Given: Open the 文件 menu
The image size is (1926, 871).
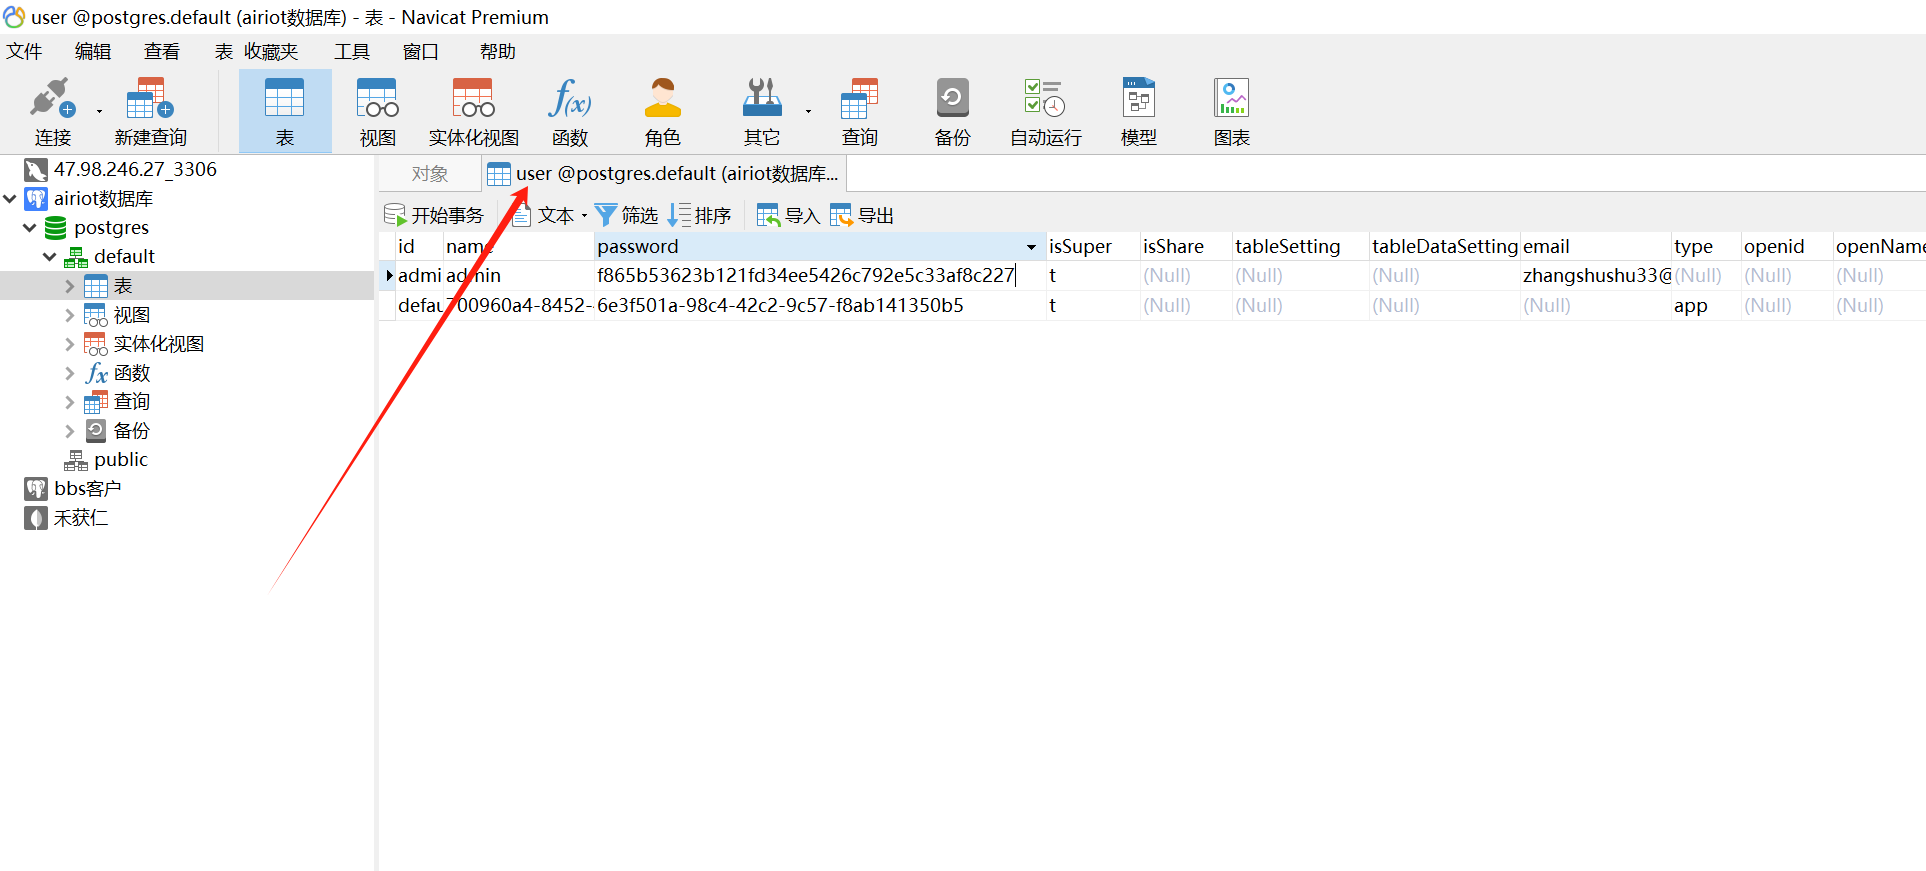Looking at the screenshot, I should [x=24, y=51].
